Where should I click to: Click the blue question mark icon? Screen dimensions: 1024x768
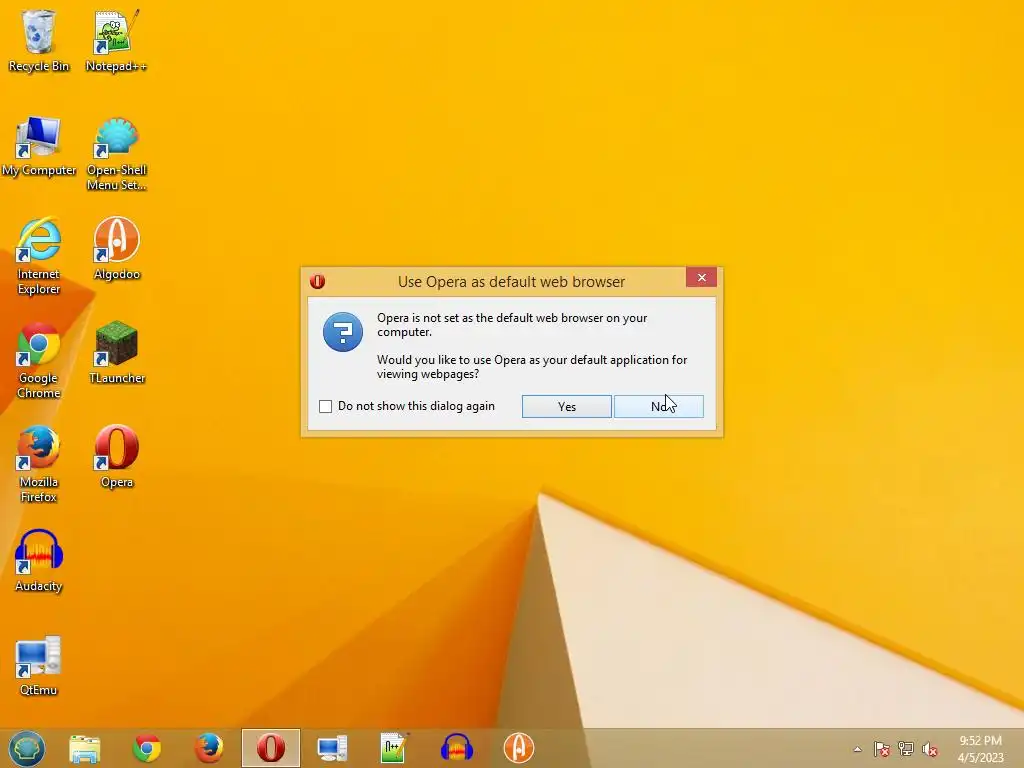pos(343,332)
